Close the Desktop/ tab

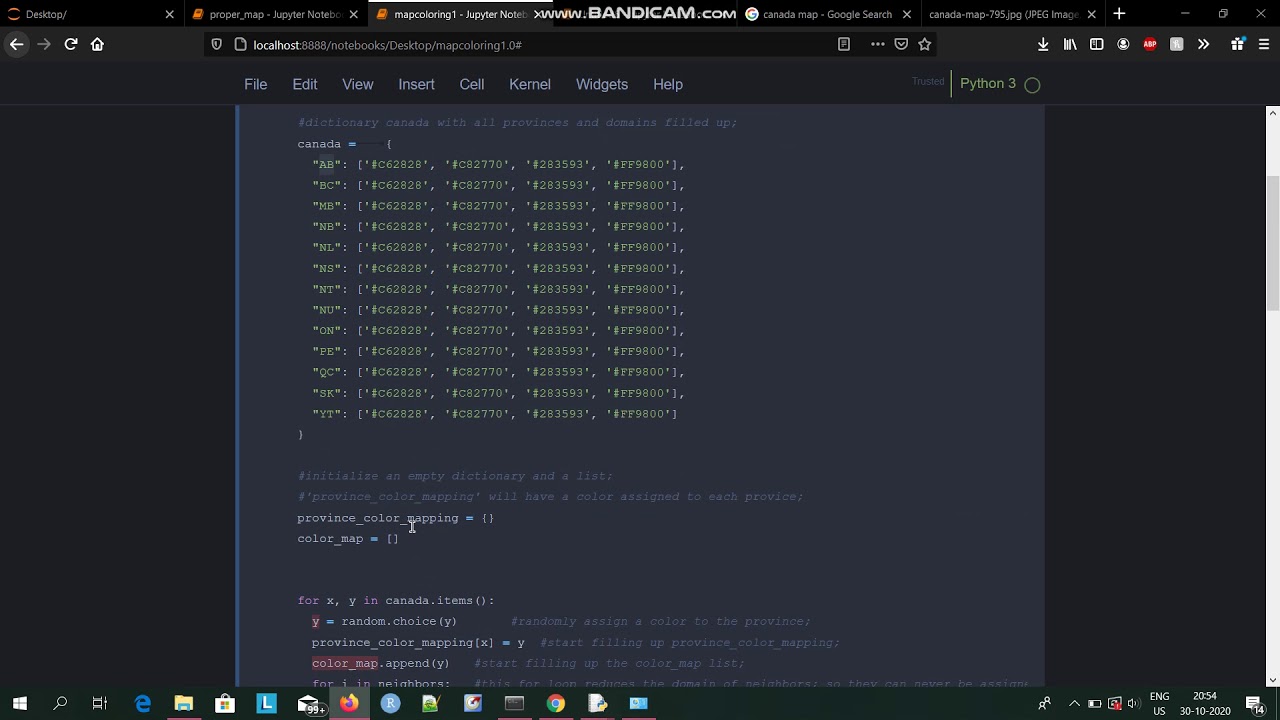[x=169, y=14]
